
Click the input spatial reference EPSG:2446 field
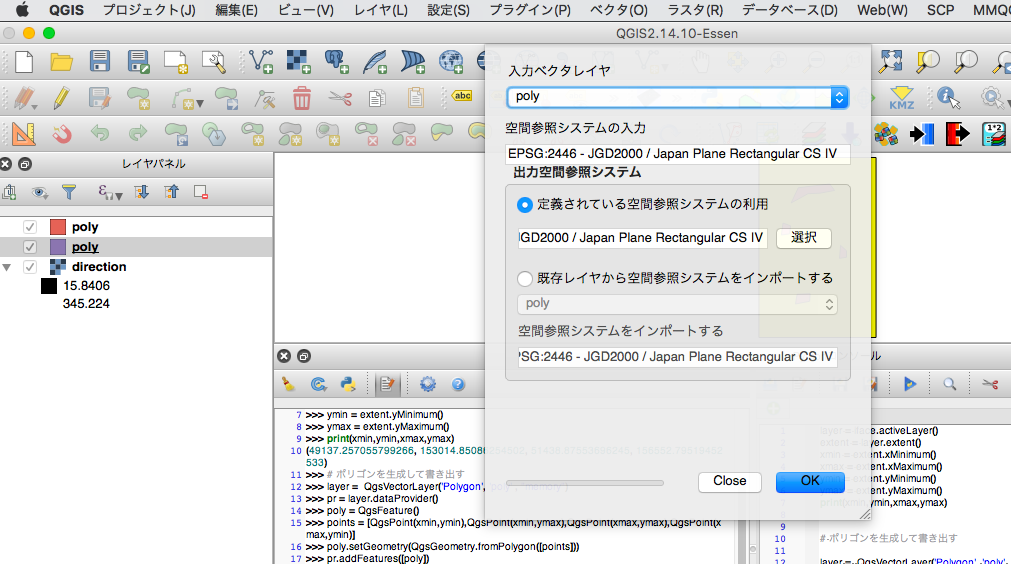[x=678, y=154]
